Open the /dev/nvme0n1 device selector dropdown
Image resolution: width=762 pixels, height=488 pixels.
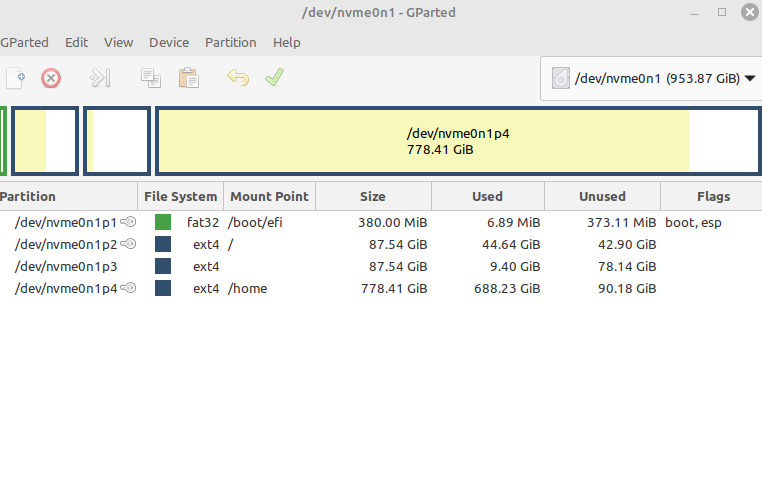(654, 78)
